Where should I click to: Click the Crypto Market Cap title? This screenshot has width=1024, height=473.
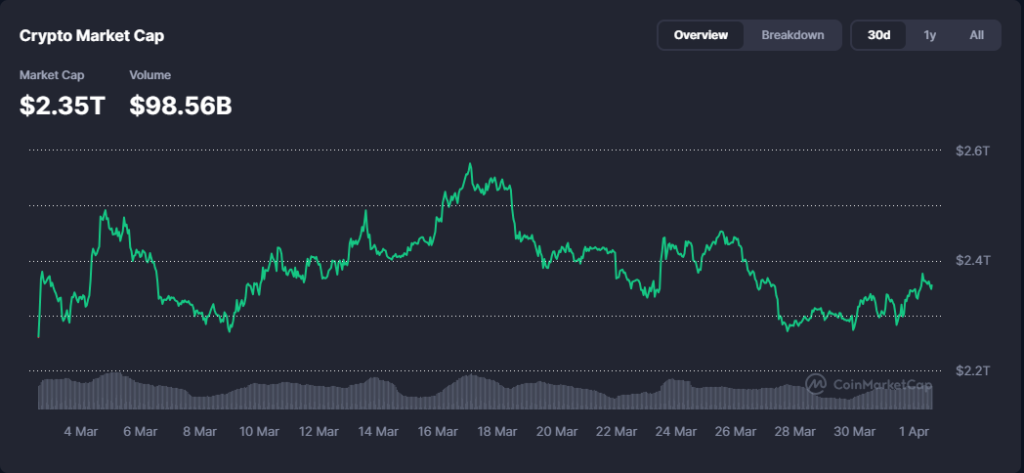coord(92,36)
